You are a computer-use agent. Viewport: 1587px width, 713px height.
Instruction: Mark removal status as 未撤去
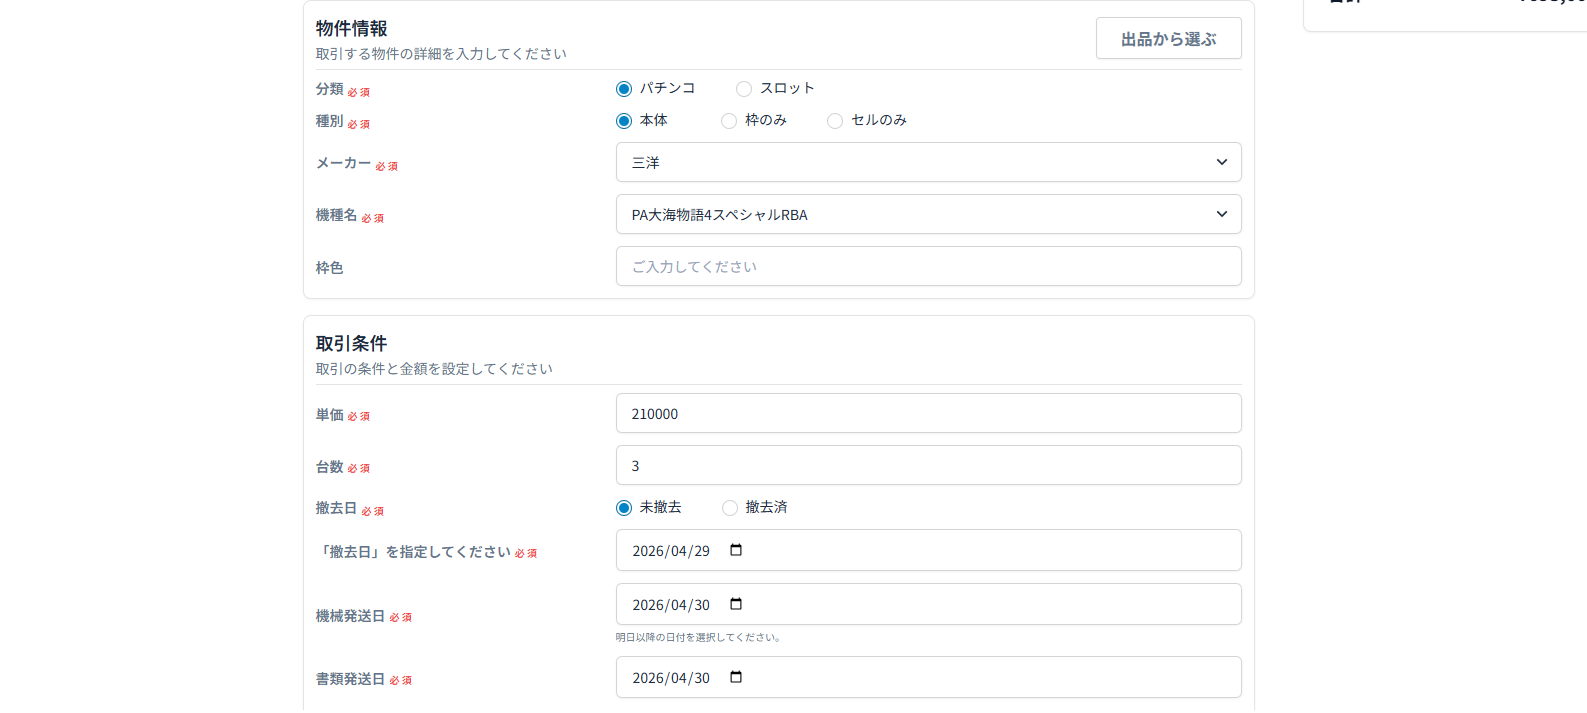624,508
